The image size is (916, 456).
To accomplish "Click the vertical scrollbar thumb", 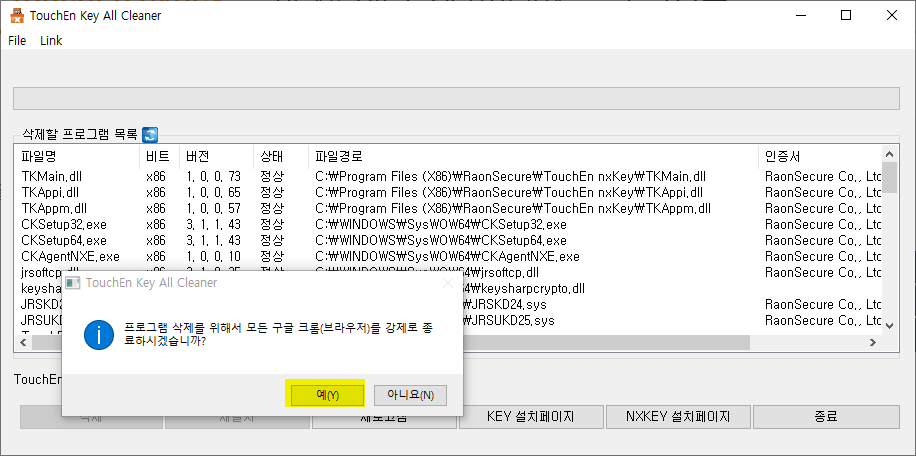I will (890, 177).
